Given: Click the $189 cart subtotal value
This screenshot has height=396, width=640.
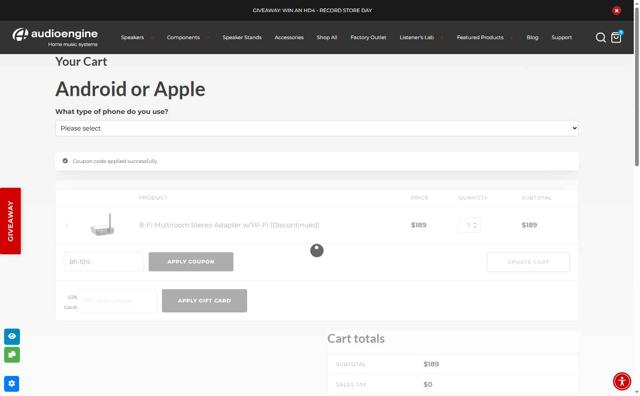Looking at the screenshot, I should click(431, 364).
